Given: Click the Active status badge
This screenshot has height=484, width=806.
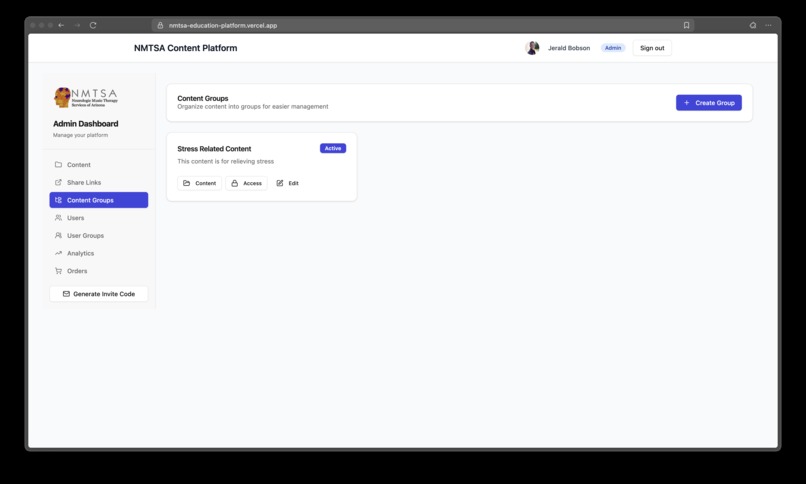Looking at the screenshot, I should pyautogui.click(x=333, y=148).
